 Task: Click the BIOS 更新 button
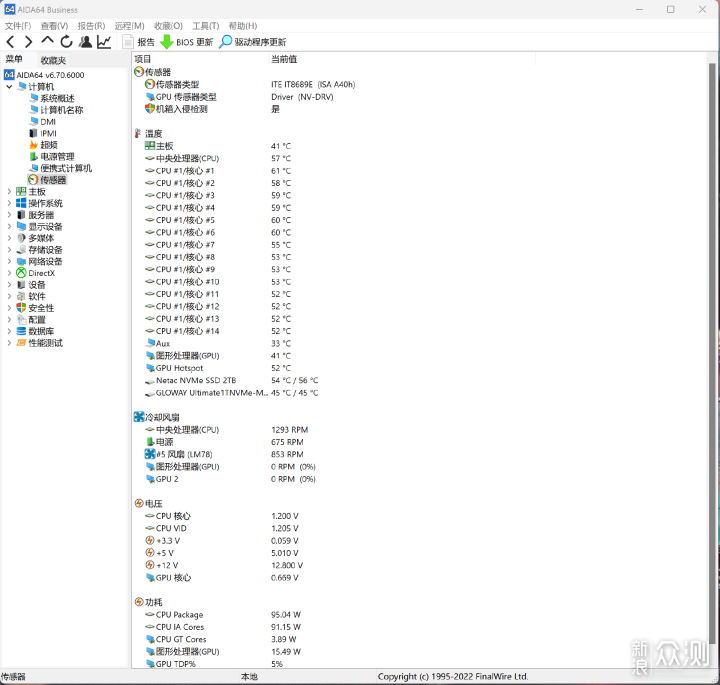(x=186, y=42)
